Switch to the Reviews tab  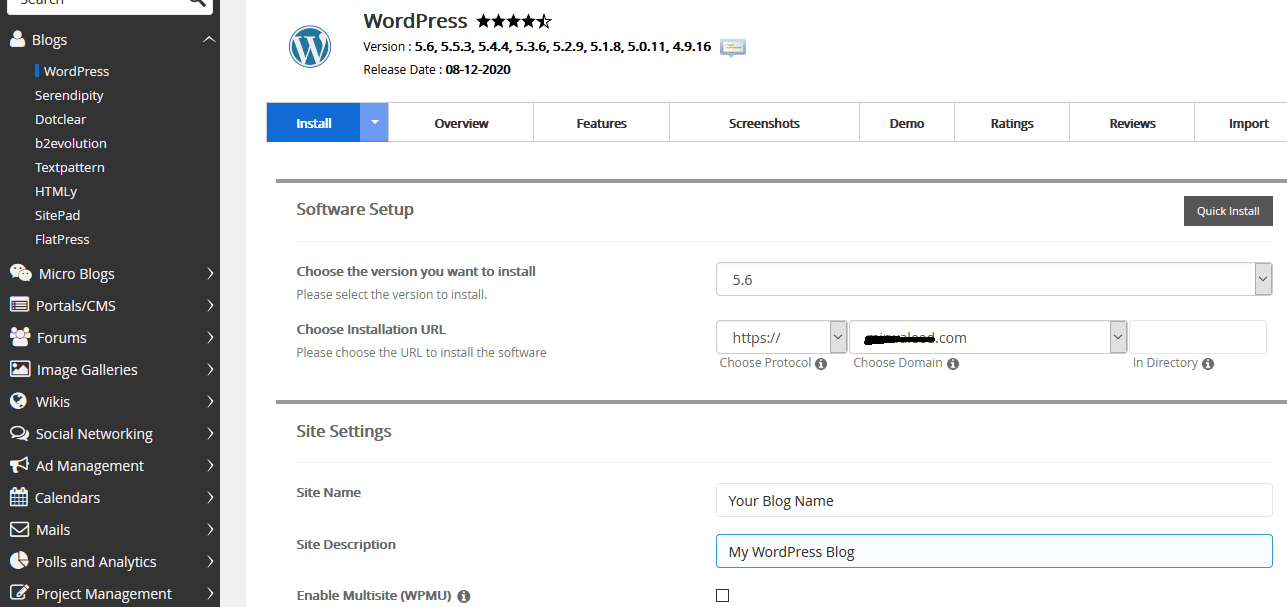(x=1132, y=123)
